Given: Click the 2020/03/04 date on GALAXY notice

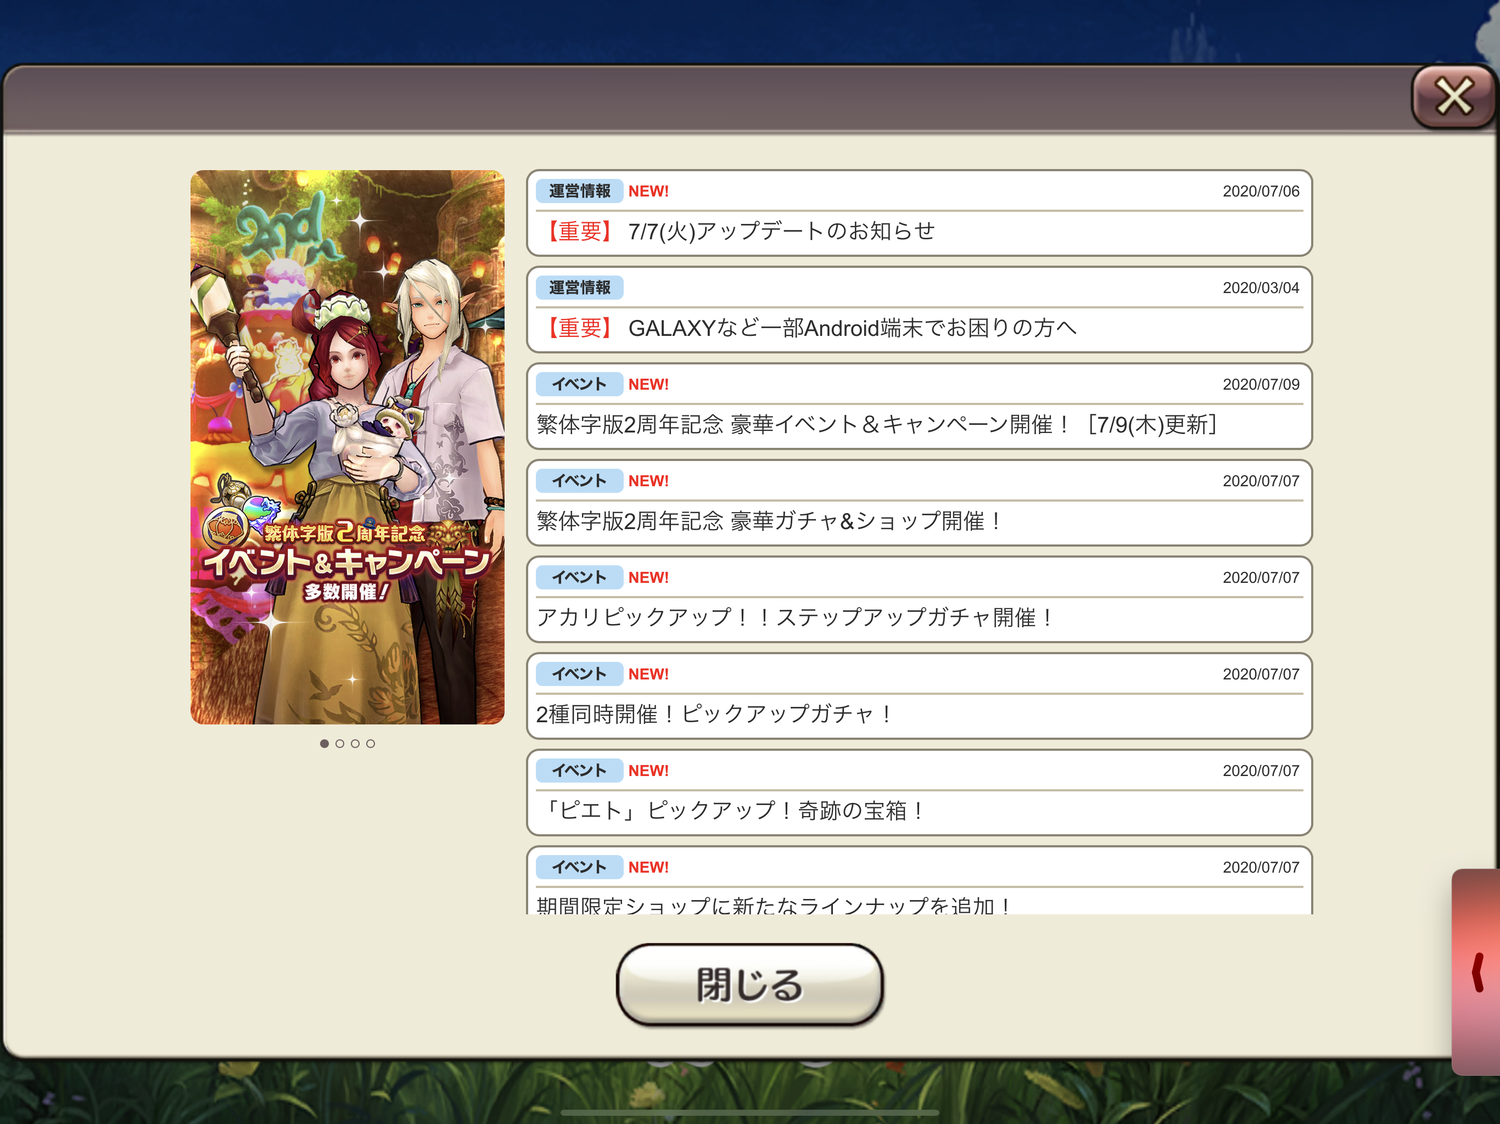Looking at the screenshot, I should [x=1261, y=288].
